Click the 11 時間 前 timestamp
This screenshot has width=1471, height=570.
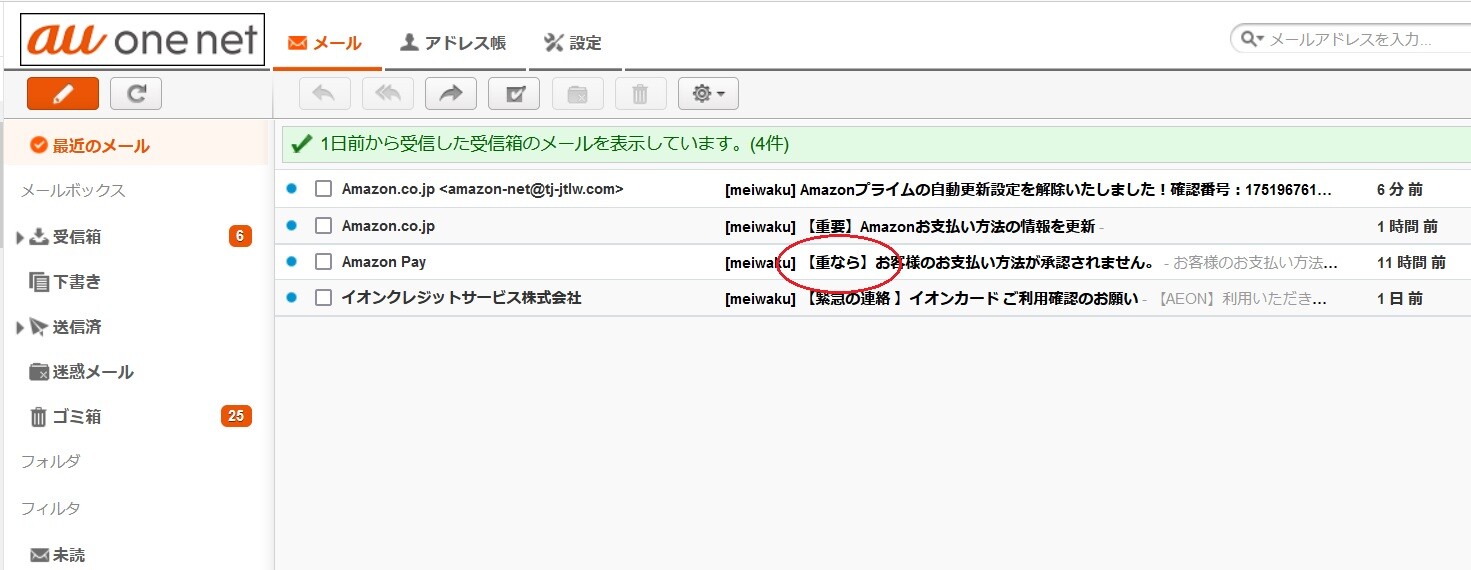click(1411, 263)
